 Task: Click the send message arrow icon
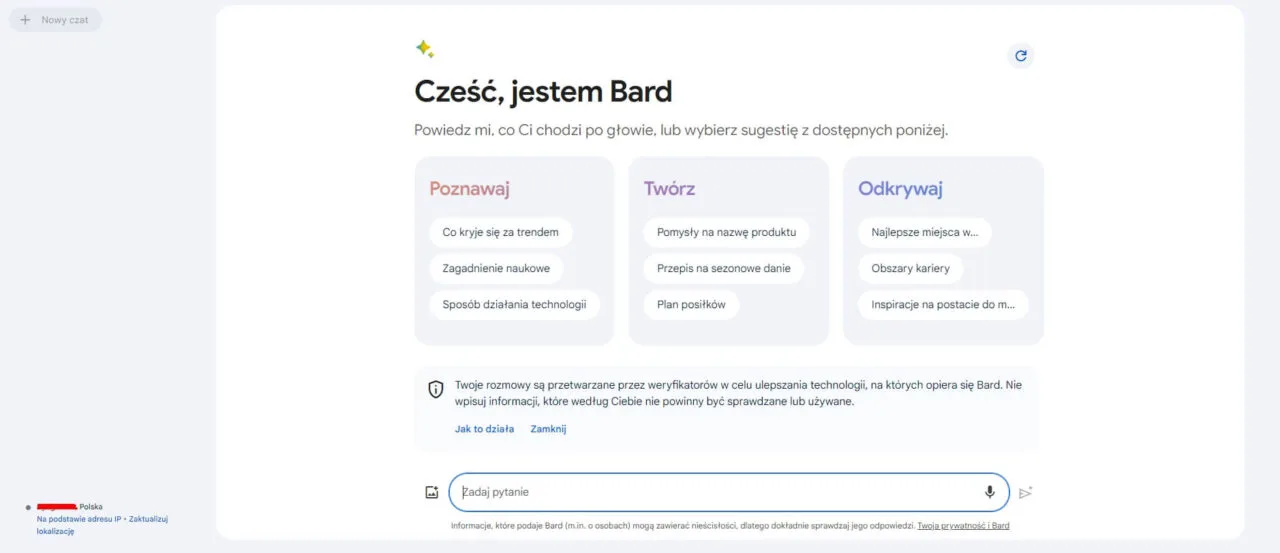(x=1025, y=492)
